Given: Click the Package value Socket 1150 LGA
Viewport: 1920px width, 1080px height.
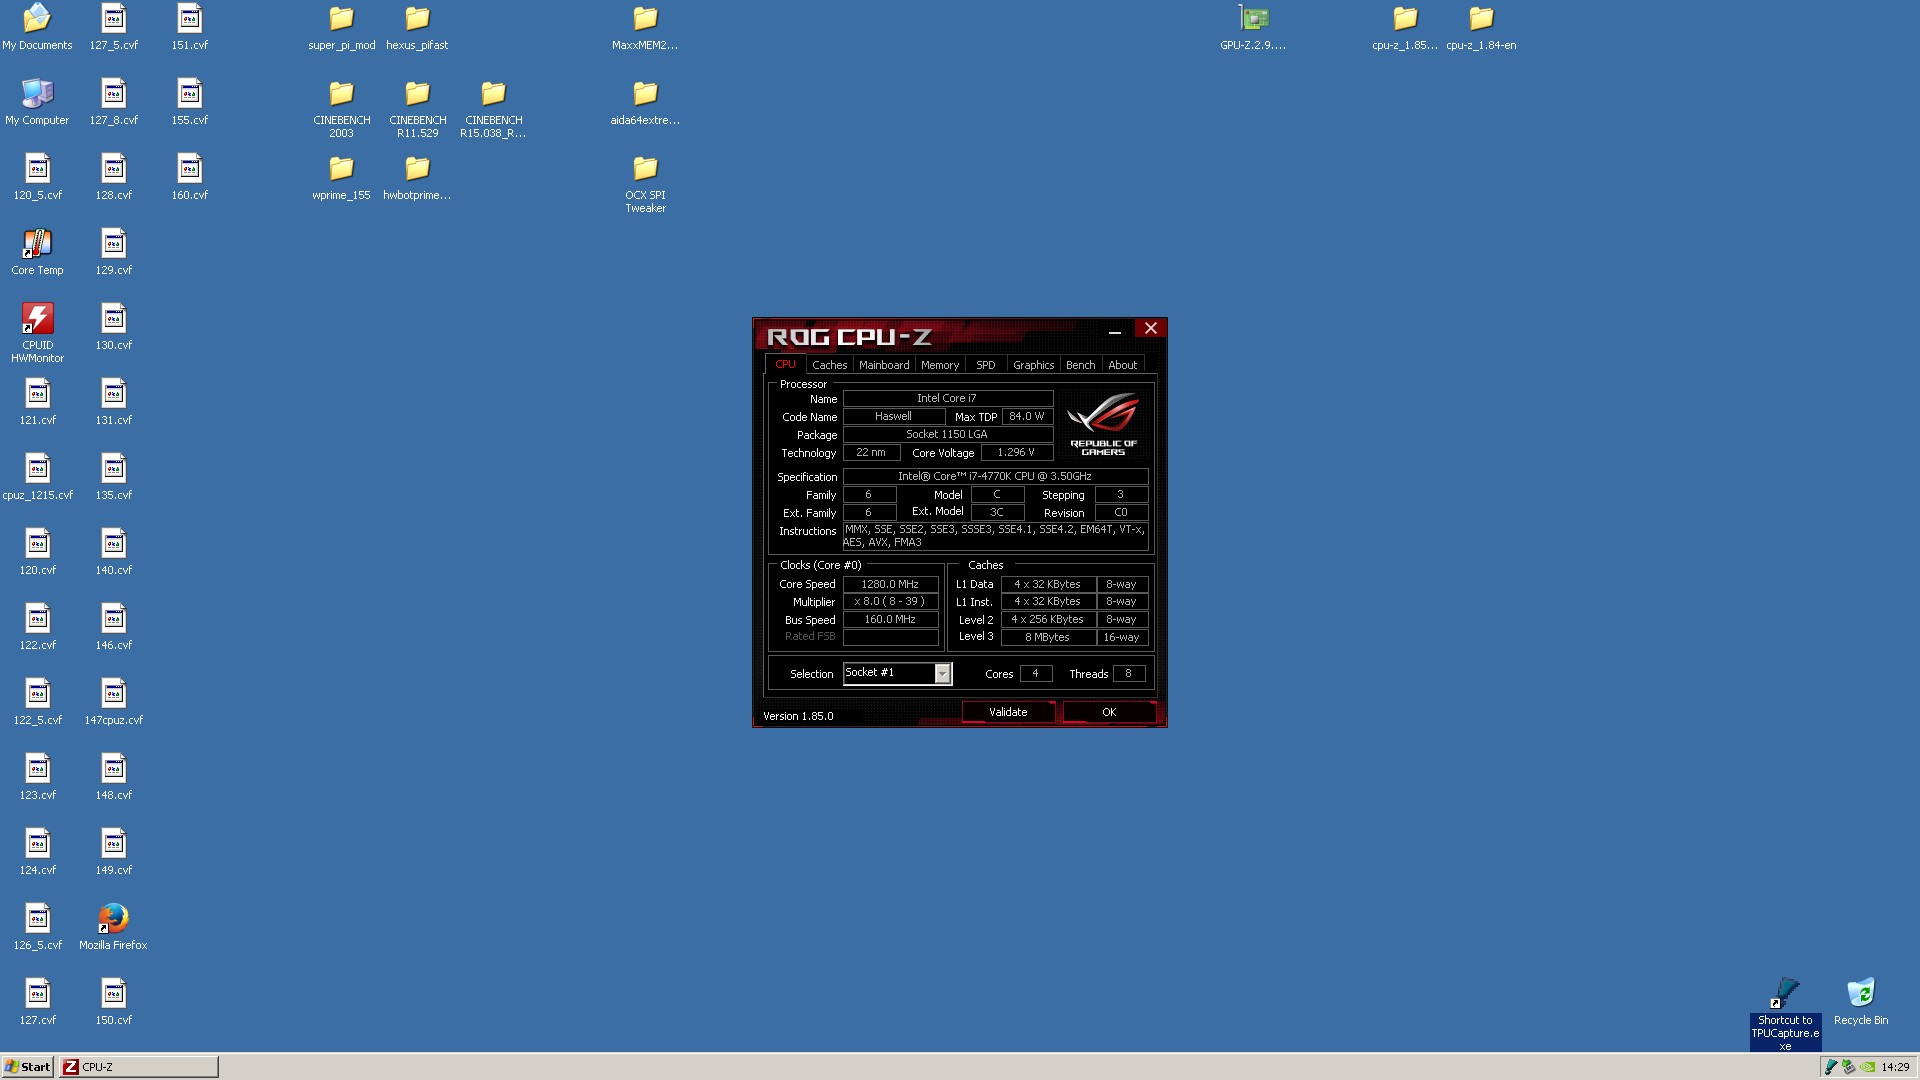Looking at the screenshot, I should pyautogui.click(x=947, y=435).
